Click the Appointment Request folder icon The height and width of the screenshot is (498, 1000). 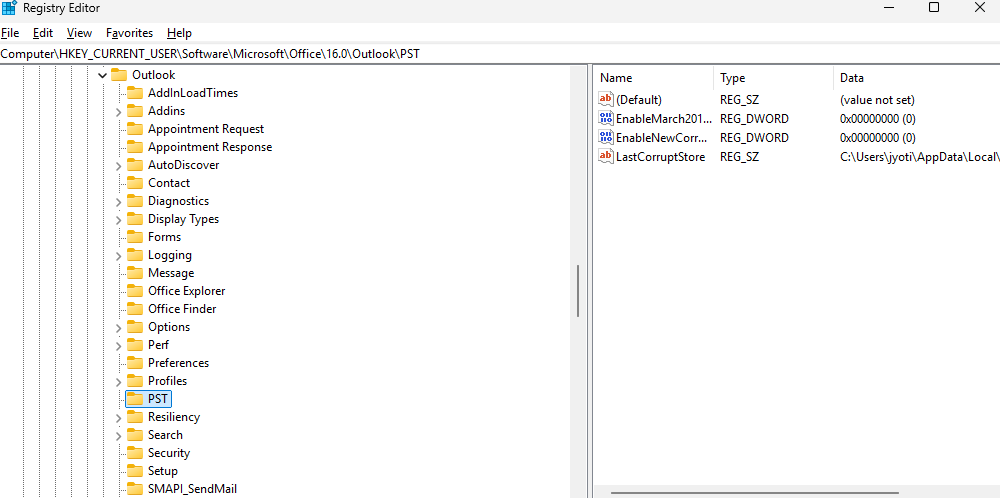(135, 129)
